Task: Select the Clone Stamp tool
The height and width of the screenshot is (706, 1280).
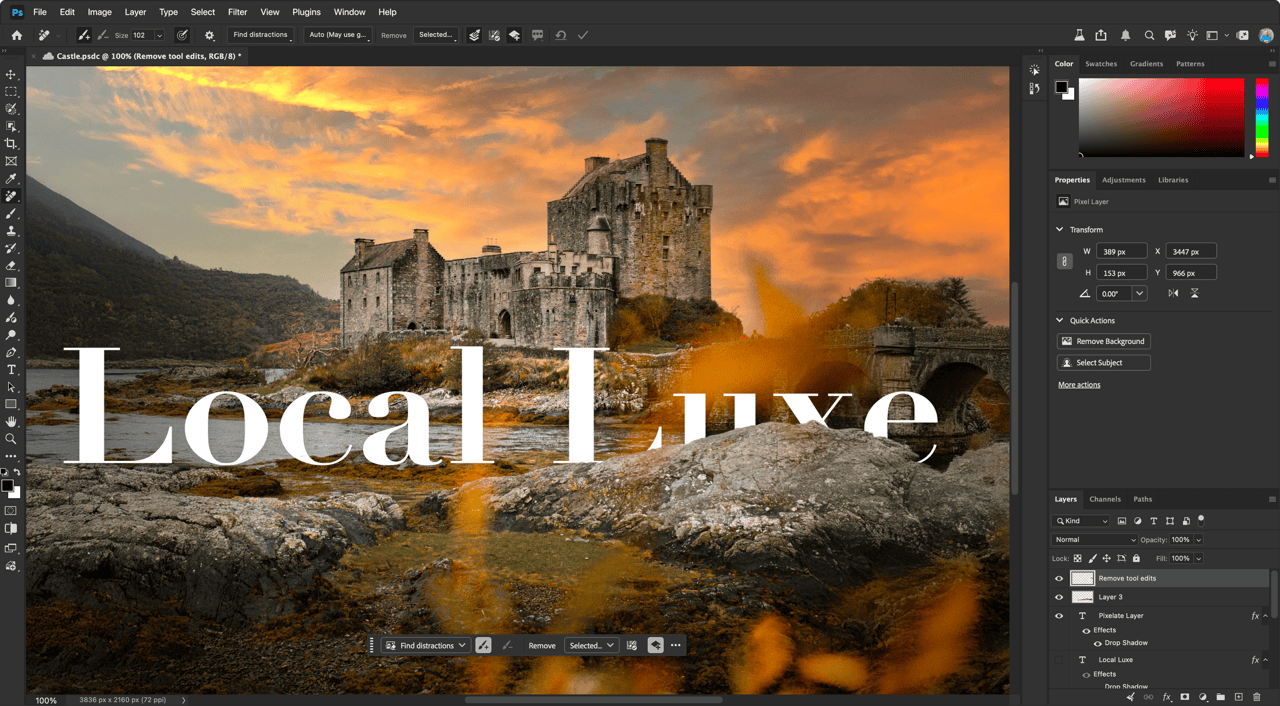Action: click(x=11, y=231)
